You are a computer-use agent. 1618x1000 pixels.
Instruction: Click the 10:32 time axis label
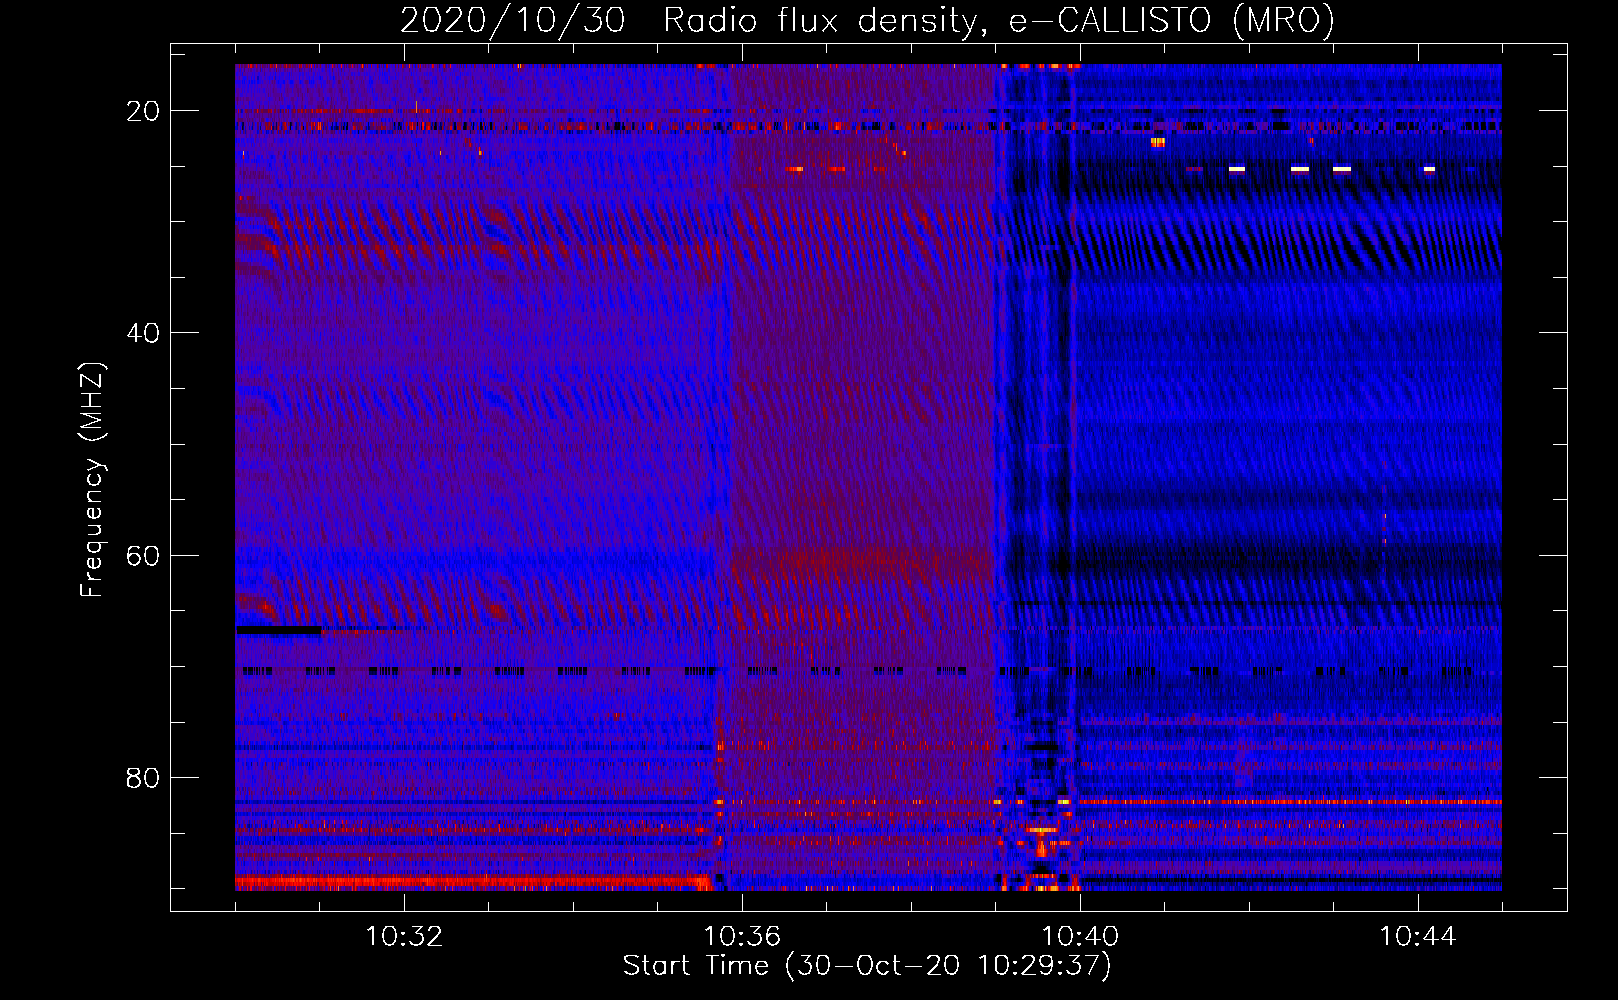(404, 937)
